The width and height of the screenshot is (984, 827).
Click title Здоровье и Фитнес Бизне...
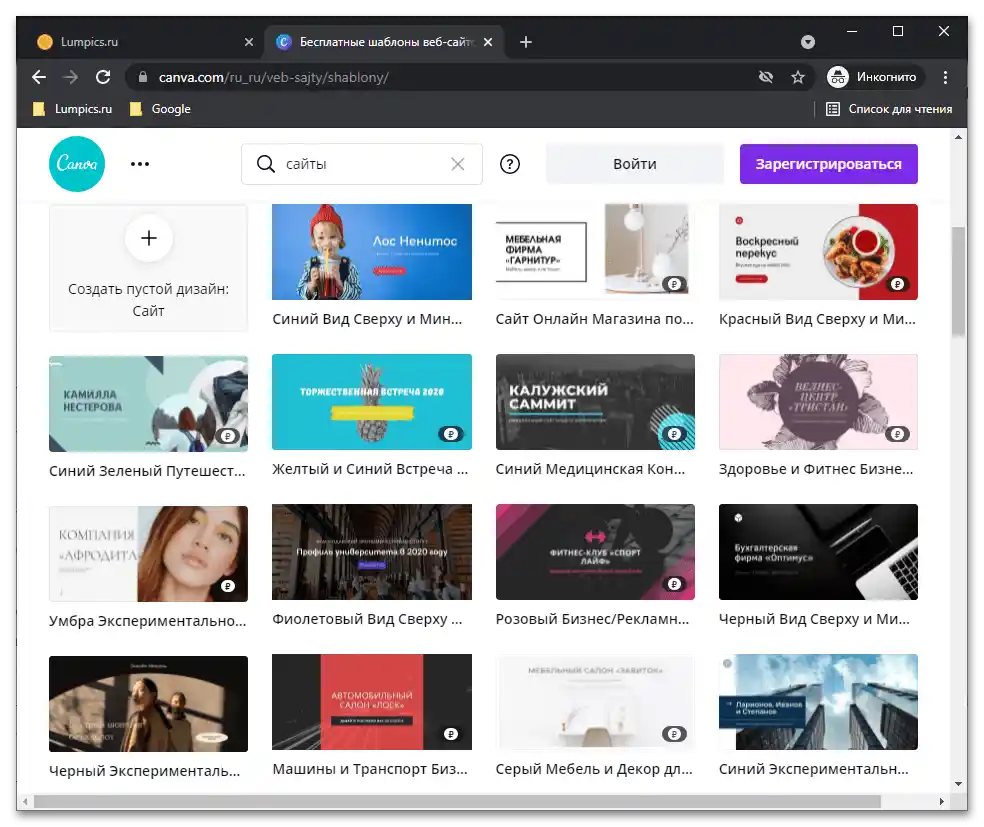[x=816, y=469]
